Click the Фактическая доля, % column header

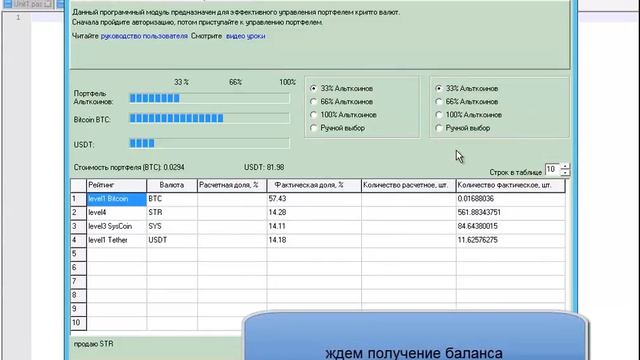click(314, 185)
